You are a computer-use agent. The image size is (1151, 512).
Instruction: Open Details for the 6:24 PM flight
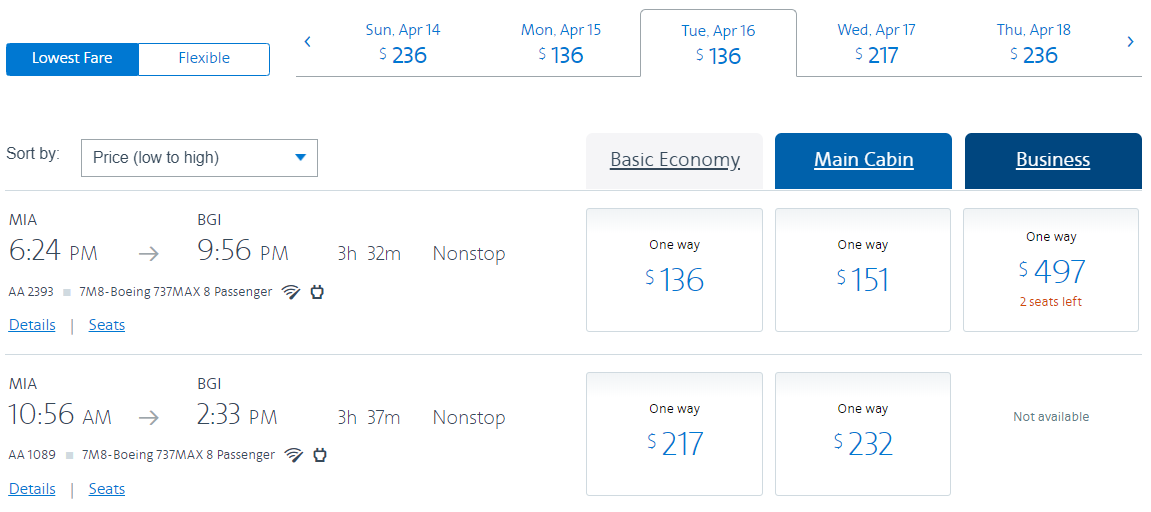pos(32,325)
